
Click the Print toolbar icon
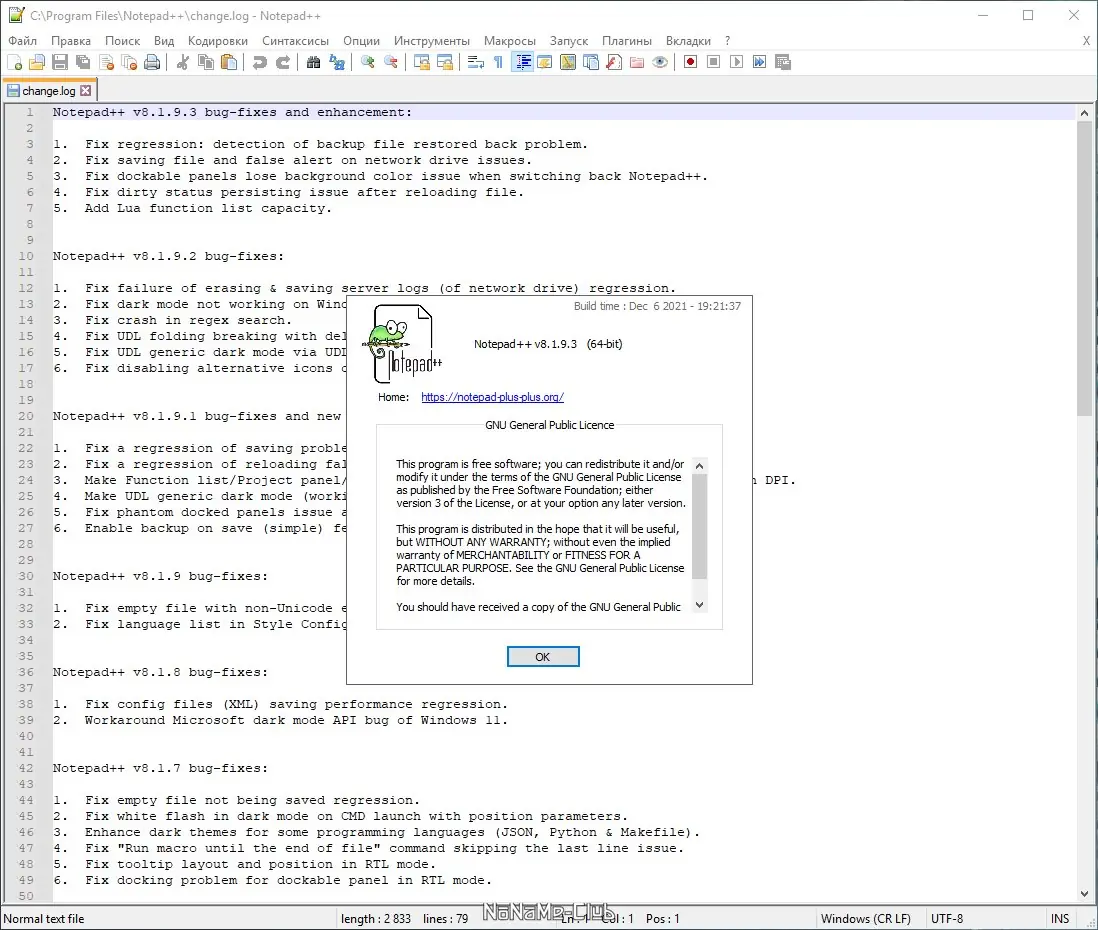[x=152, y=62]
